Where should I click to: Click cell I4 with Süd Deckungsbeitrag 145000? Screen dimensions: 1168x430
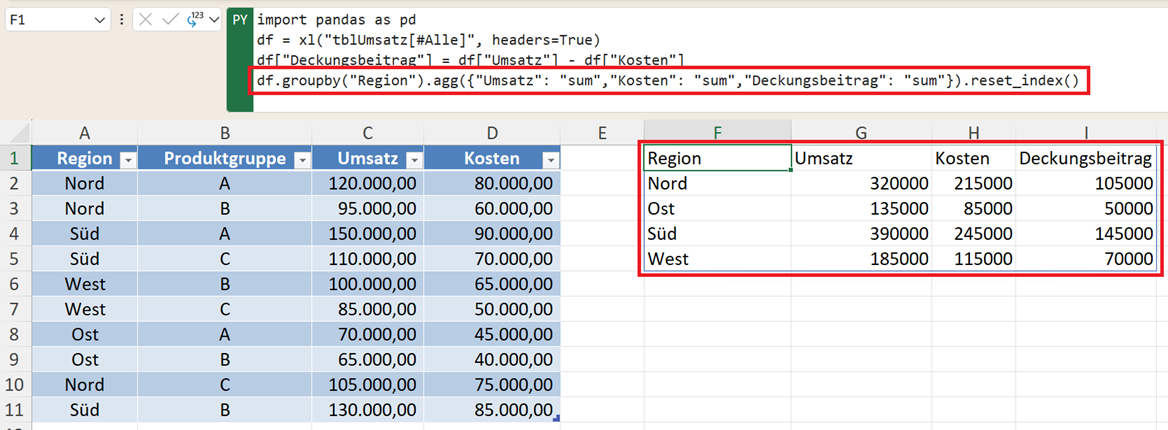(1085, 234)
